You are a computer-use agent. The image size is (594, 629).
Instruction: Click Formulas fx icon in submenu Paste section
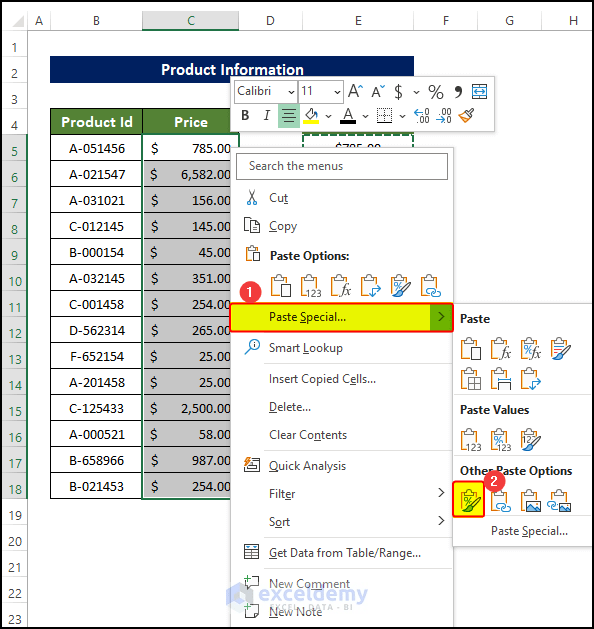[x=501, y=349]
